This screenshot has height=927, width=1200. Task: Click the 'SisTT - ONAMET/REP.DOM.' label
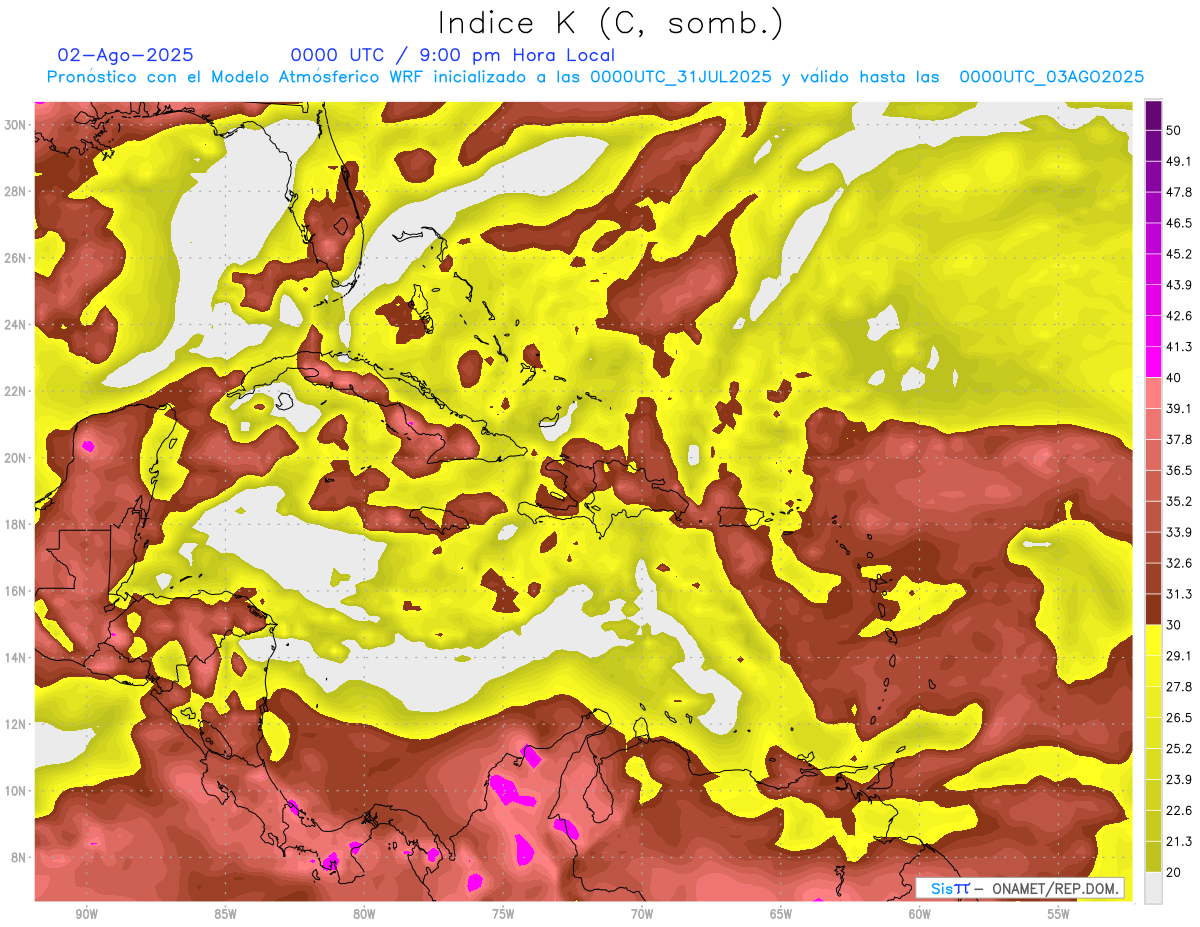point(1021,888)
